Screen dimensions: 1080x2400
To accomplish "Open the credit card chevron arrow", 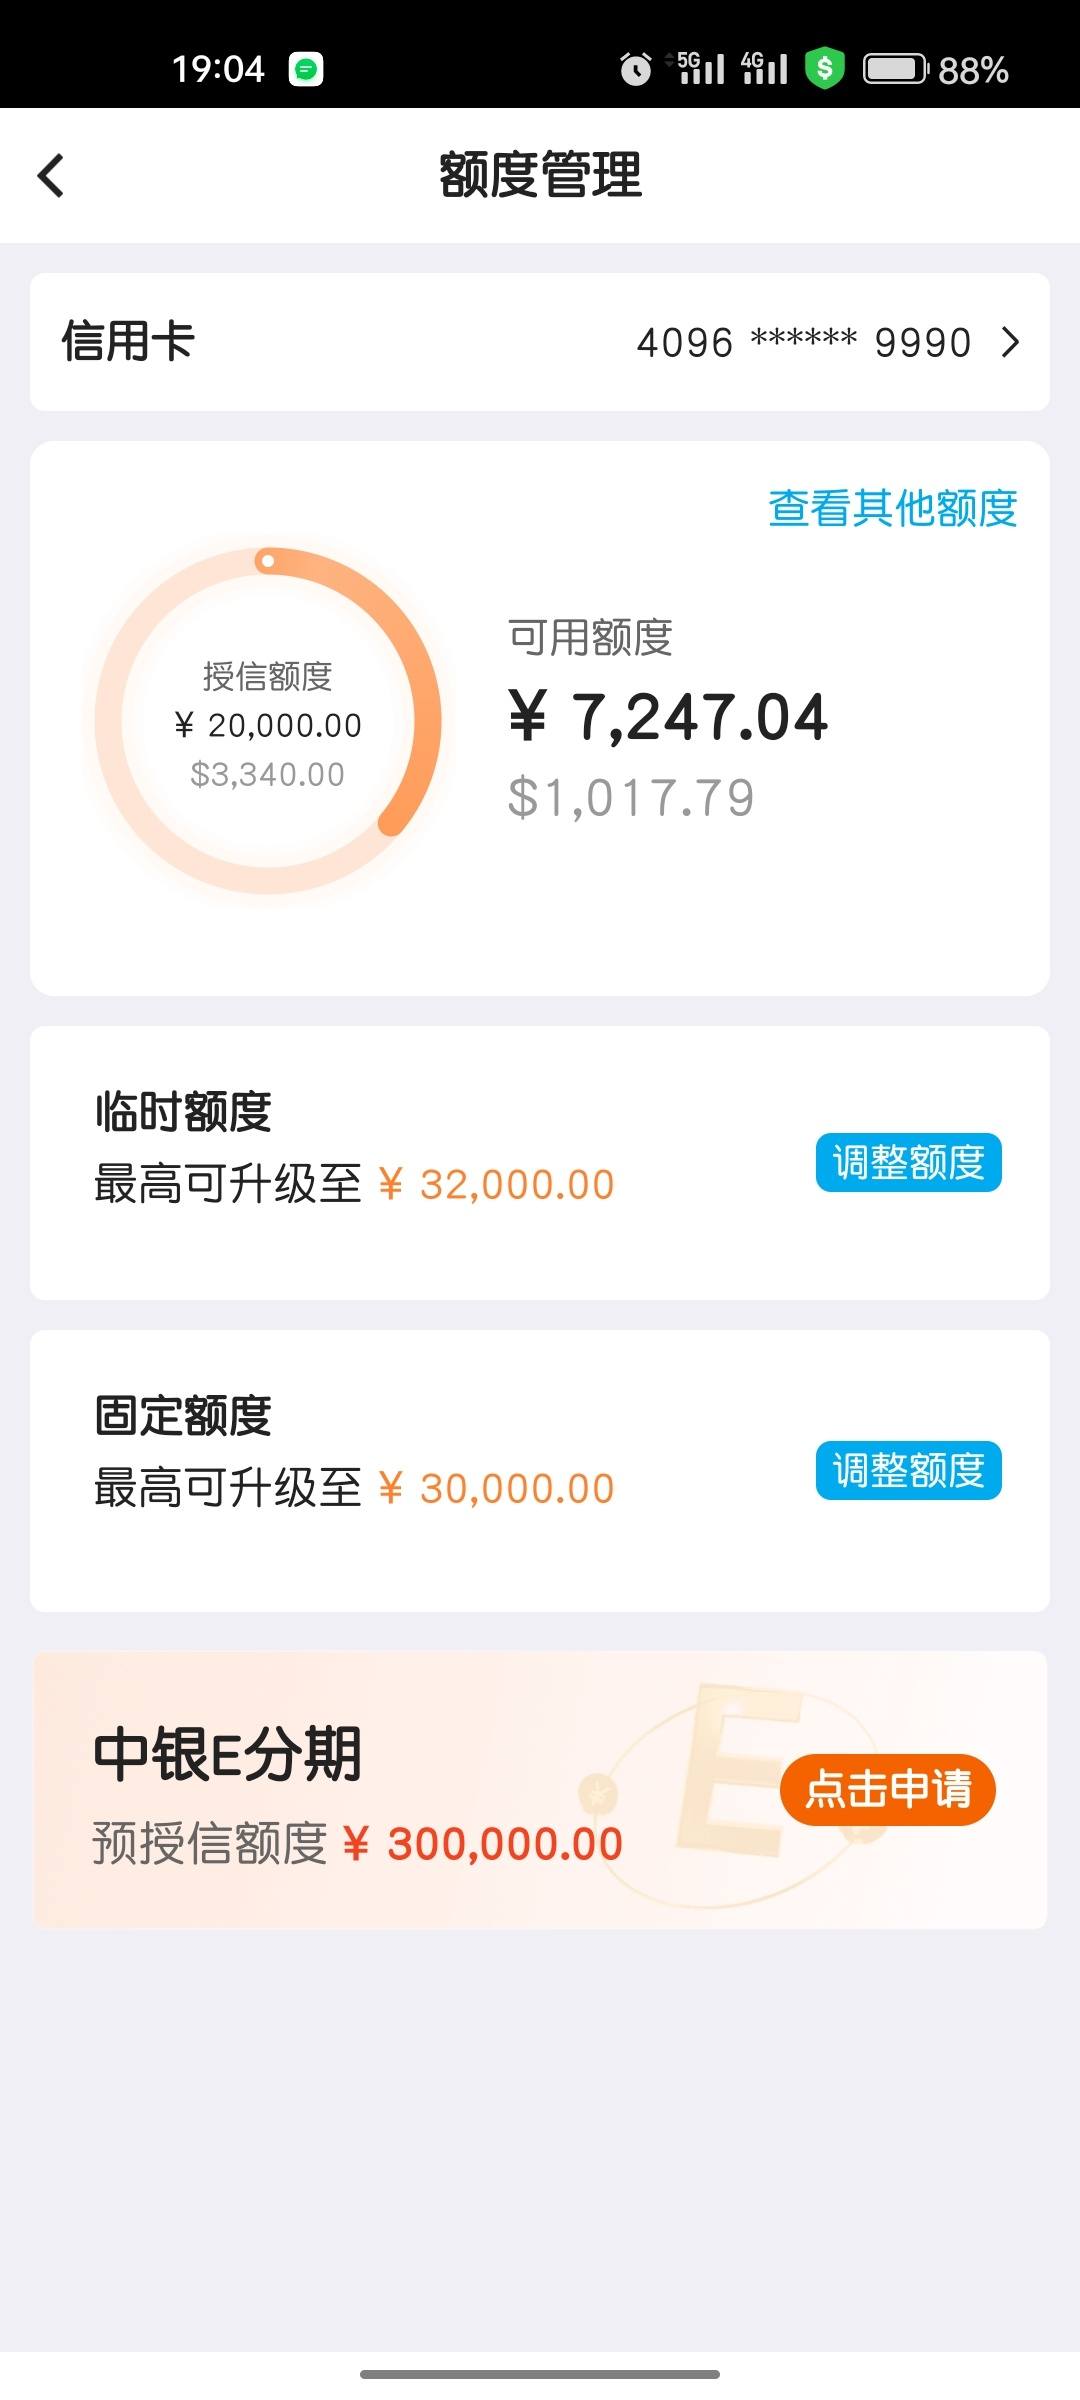I will 1011,342.
